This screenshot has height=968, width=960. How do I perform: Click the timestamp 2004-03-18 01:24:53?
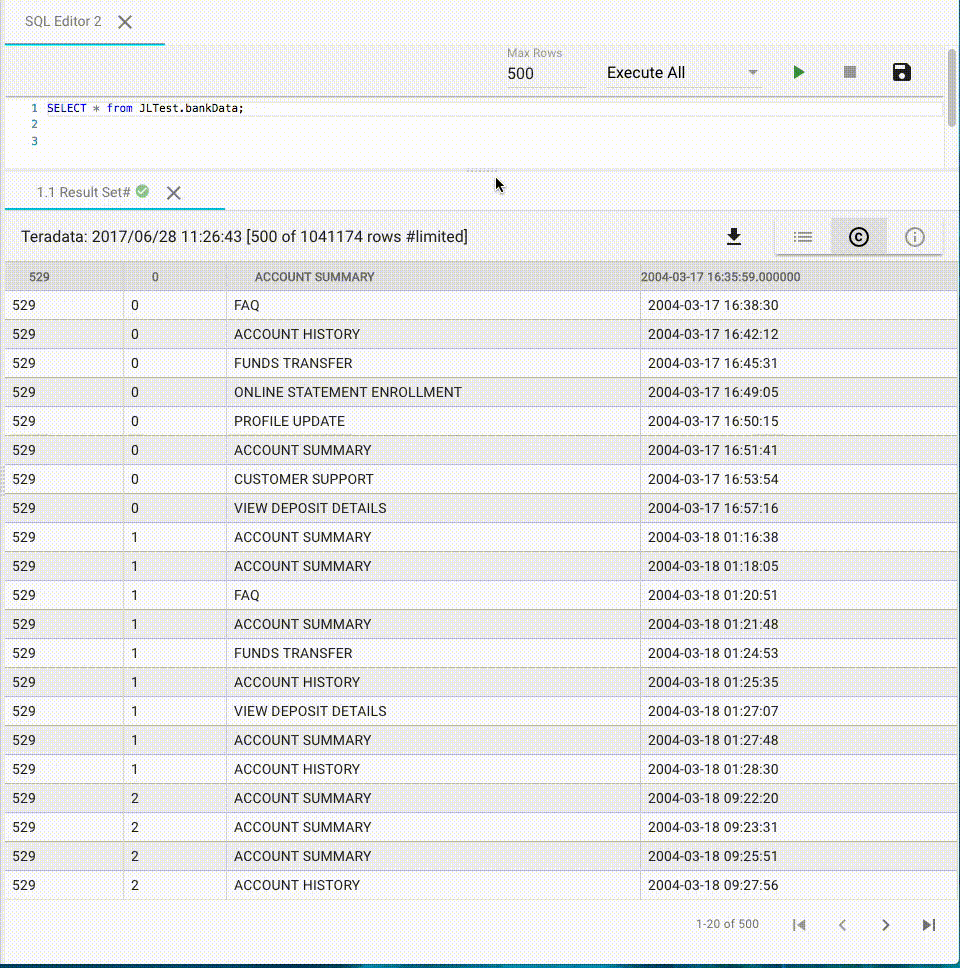point(713,653)
